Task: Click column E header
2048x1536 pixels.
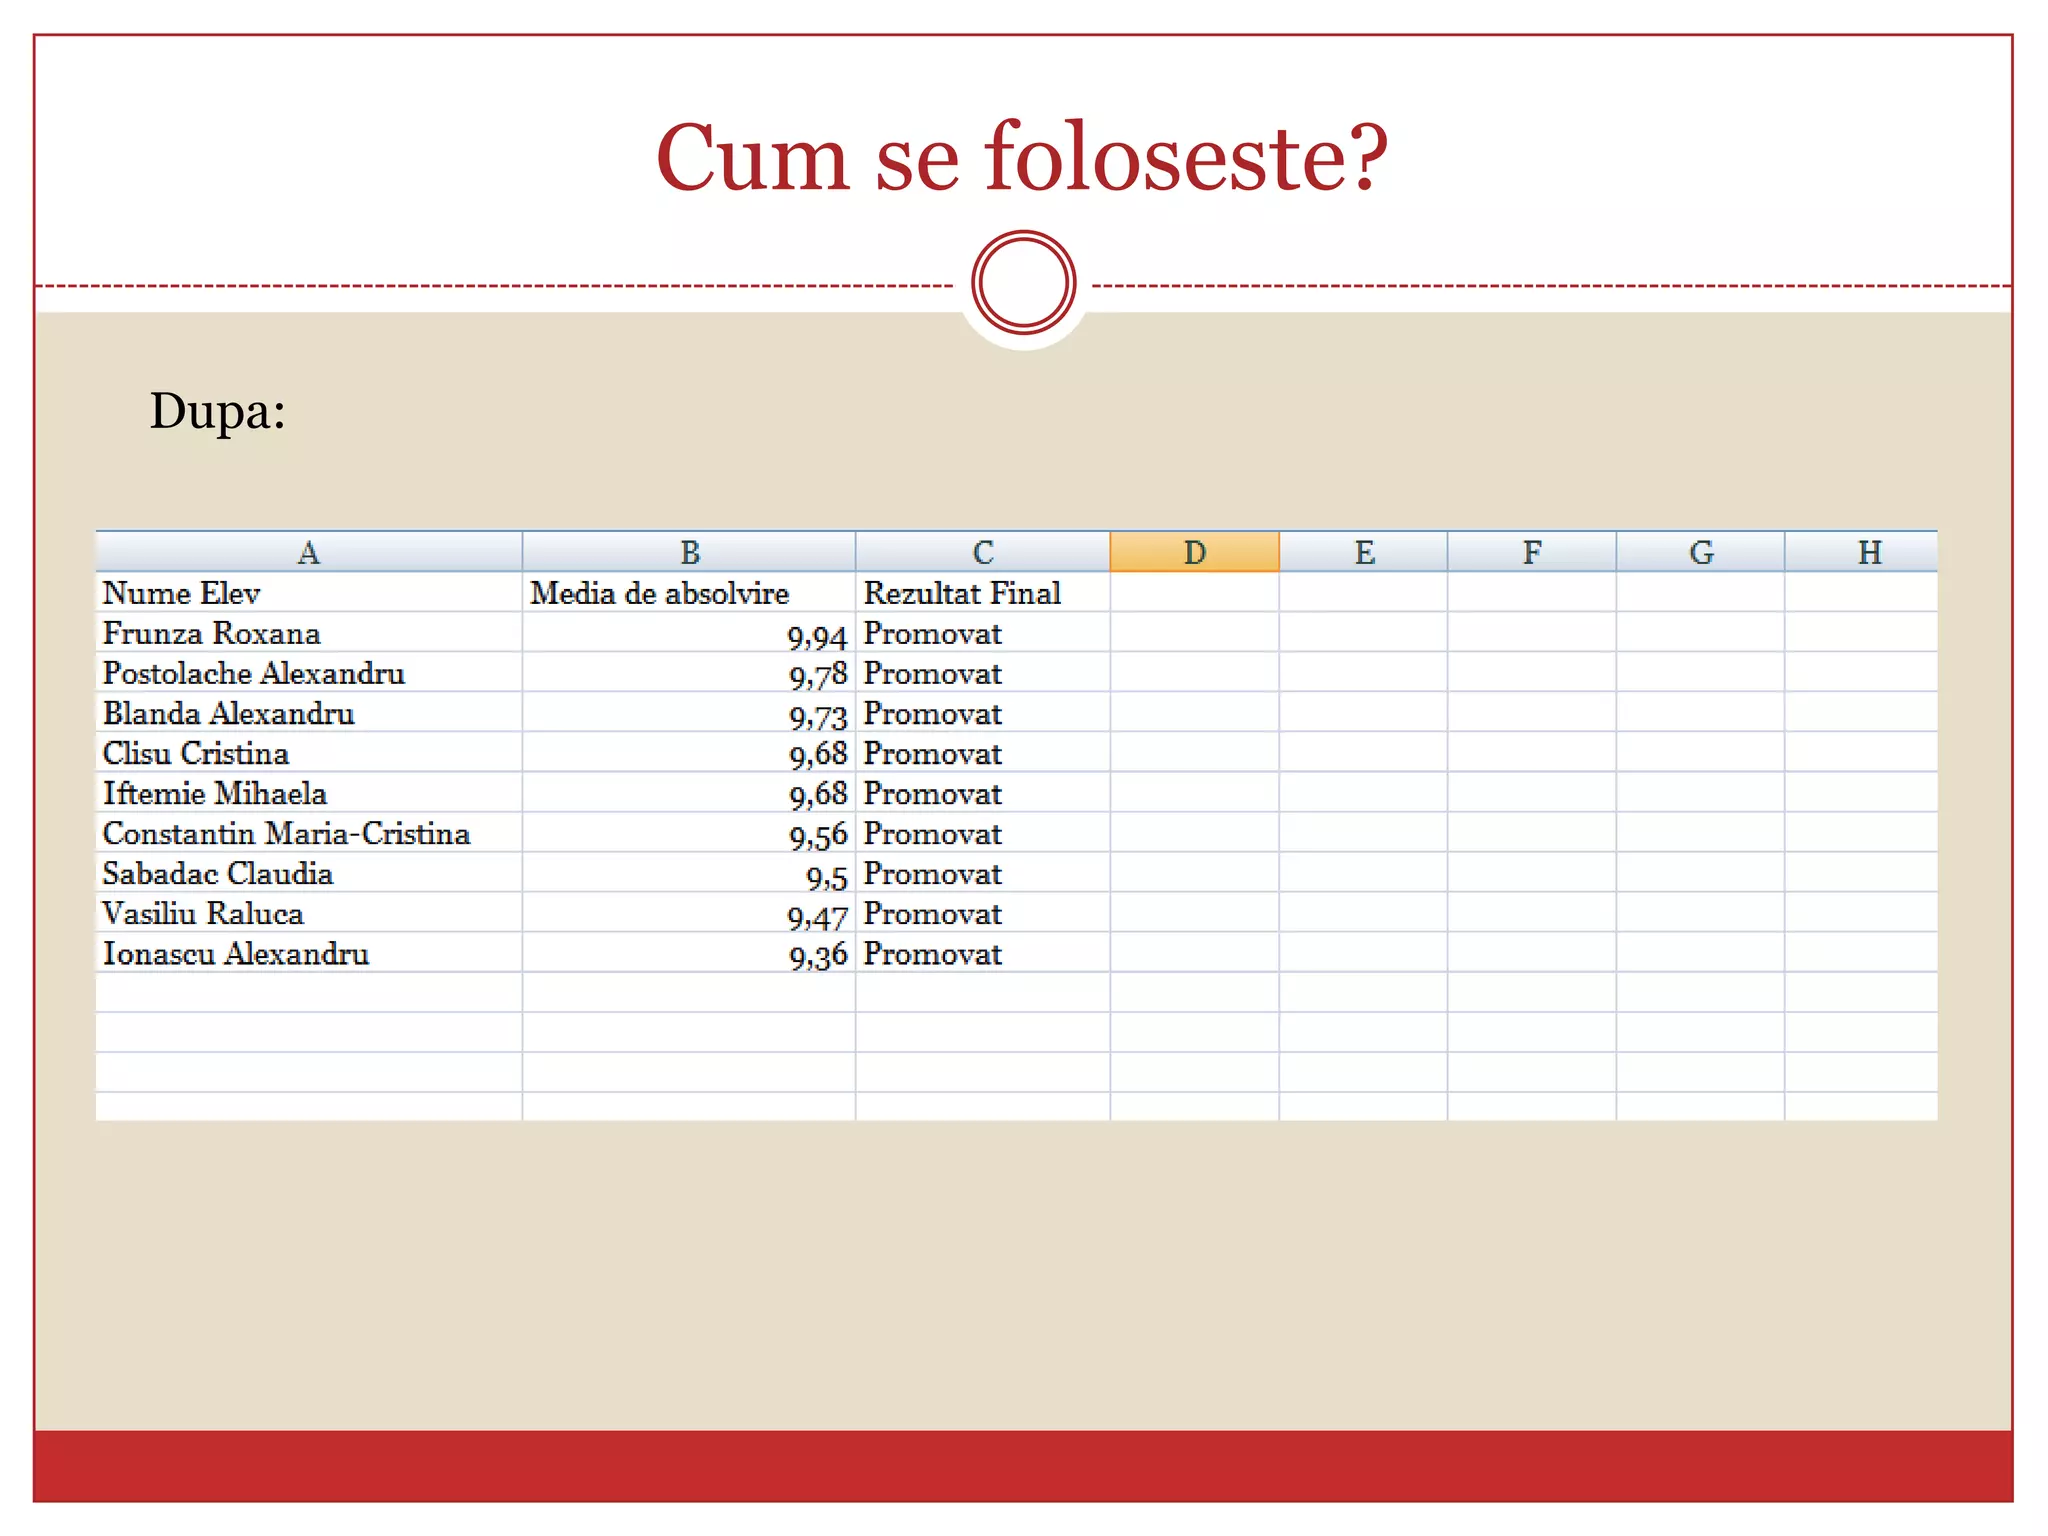Action: point(1363,552)
